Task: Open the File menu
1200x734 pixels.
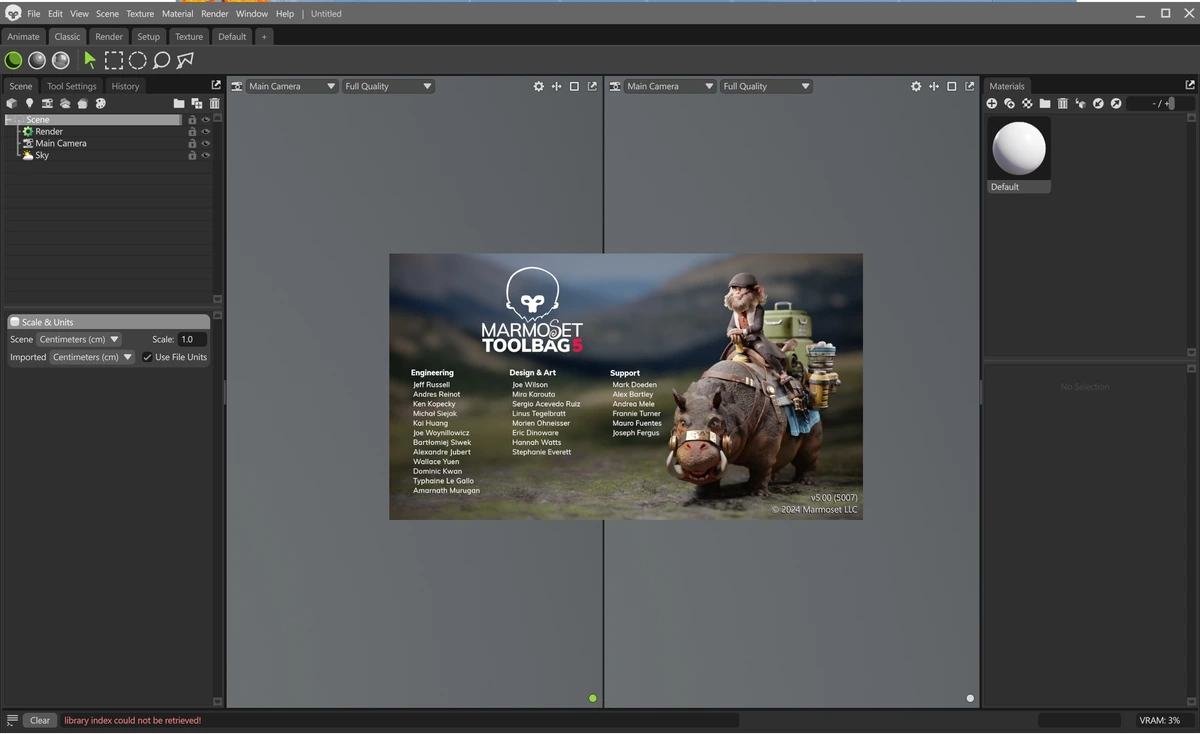Action: (x=34, y=14)
